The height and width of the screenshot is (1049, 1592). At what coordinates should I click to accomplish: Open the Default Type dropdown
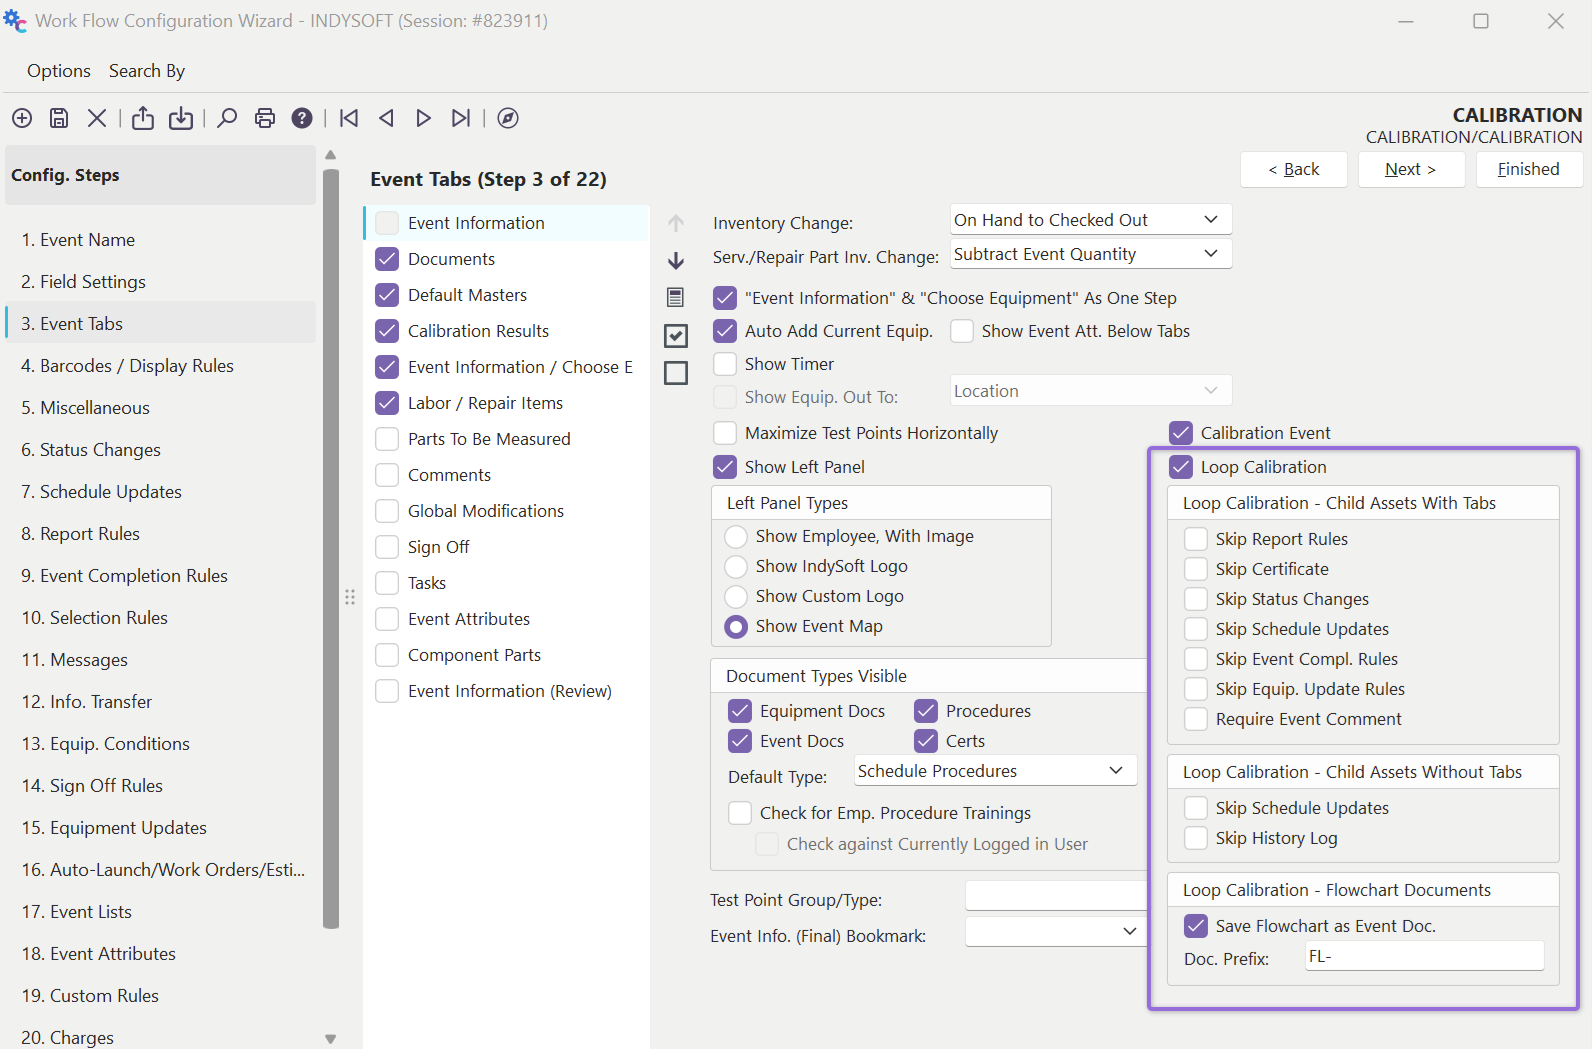click(996, 771)
